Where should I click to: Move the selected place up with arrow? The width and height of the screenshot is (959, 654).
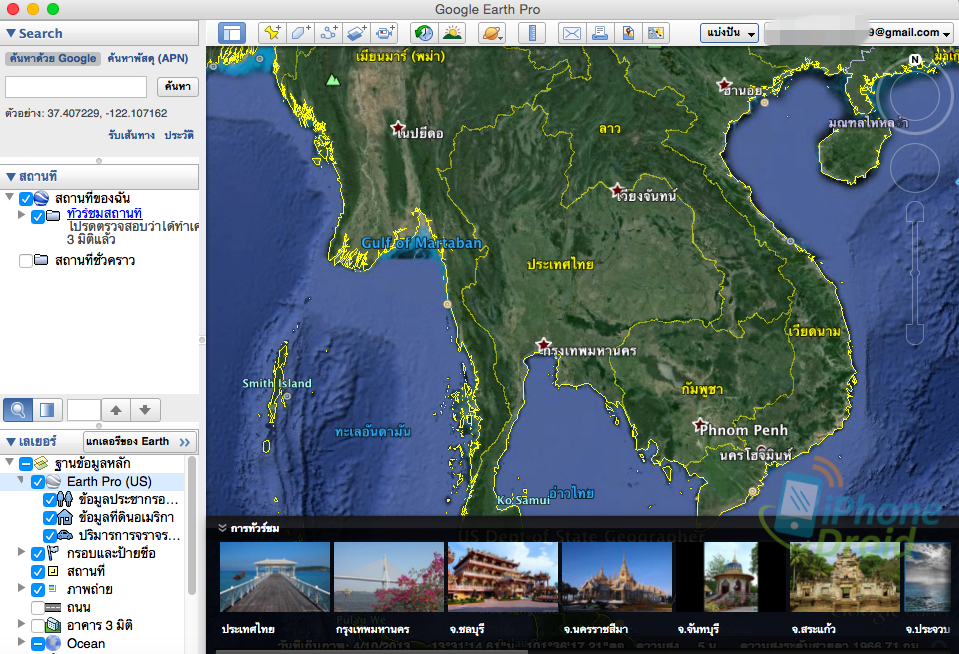coord(116,410)
